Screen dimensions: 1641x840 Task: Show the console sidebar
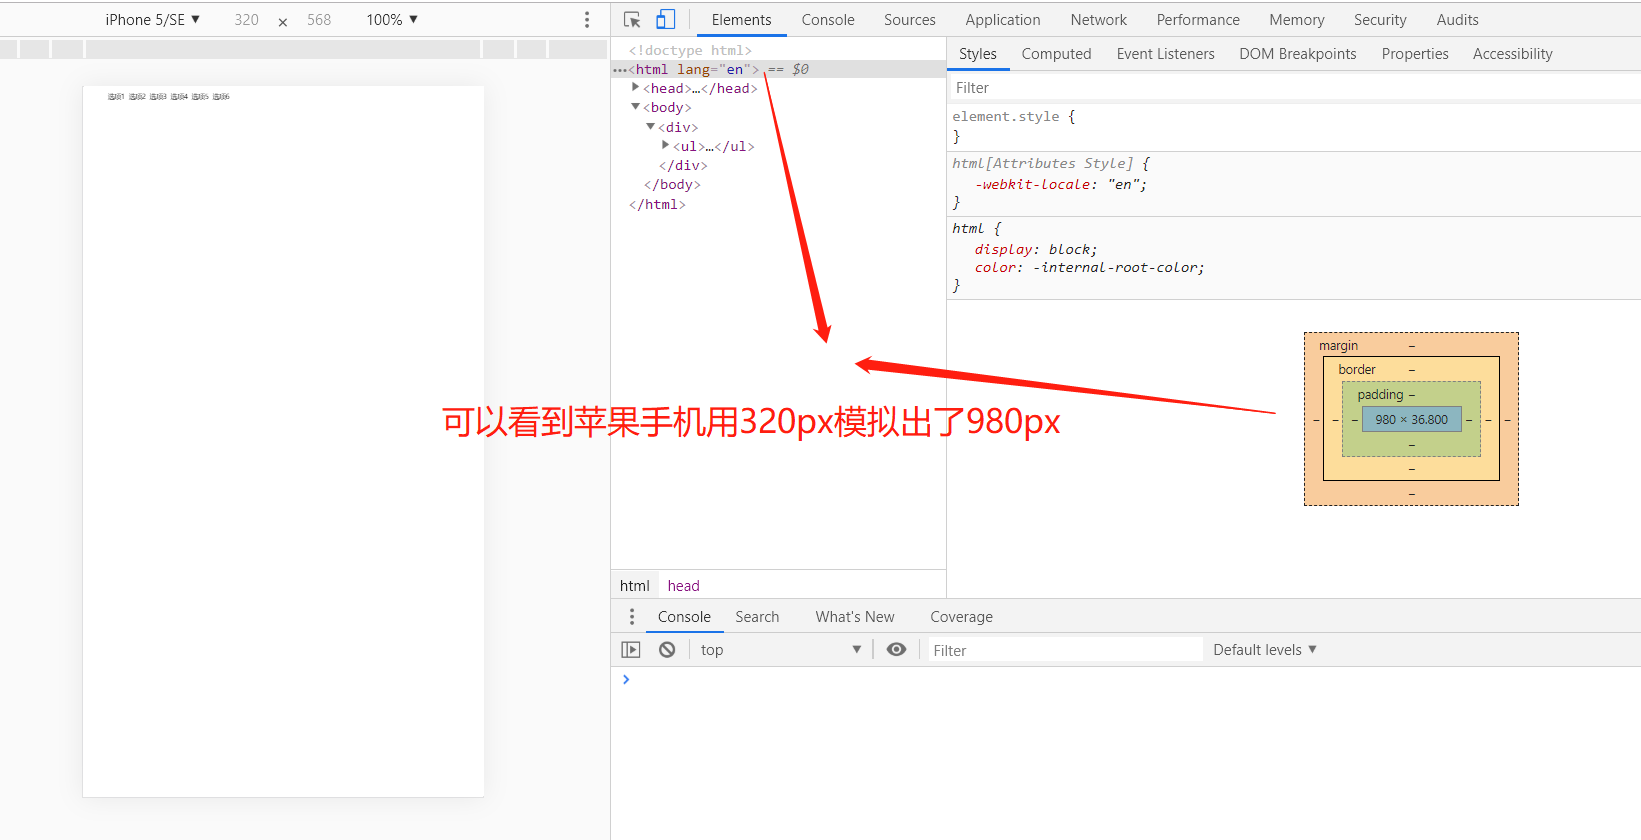(x=631, y=650)
